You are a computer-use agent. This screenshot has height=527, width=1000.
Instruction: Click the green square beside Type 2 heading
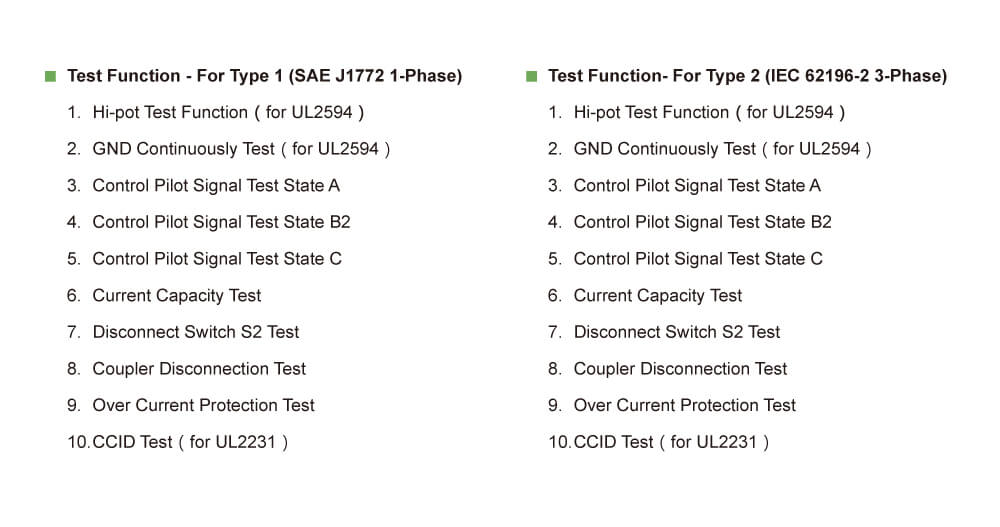(531, 76)
